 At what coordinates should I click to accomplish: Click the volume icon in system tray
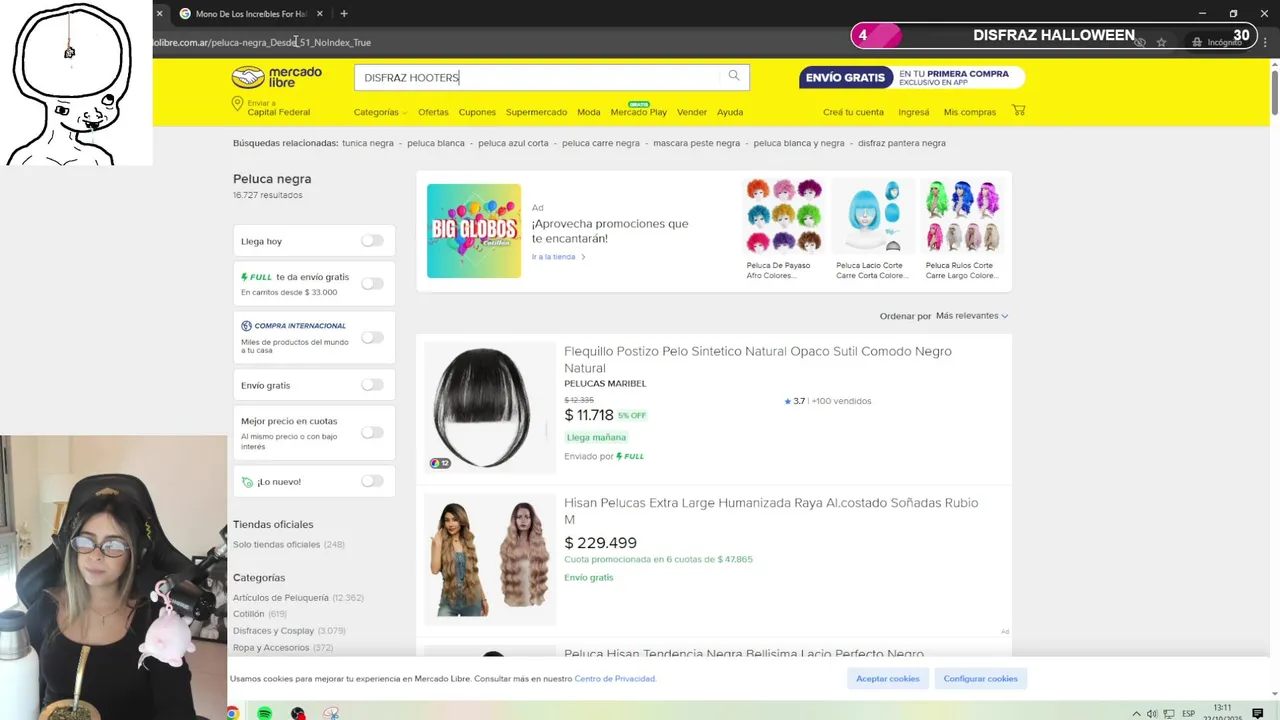tap(1152, 713)
